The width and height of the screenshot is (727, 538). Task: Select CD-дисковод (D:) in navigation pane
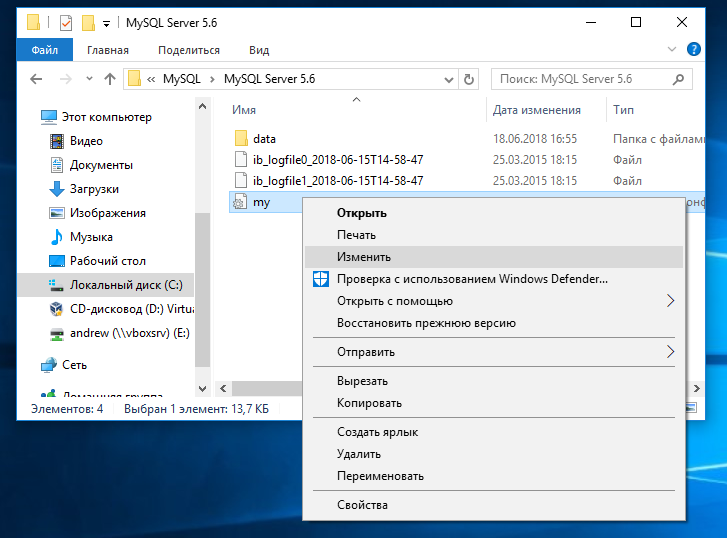coord(121,309)
